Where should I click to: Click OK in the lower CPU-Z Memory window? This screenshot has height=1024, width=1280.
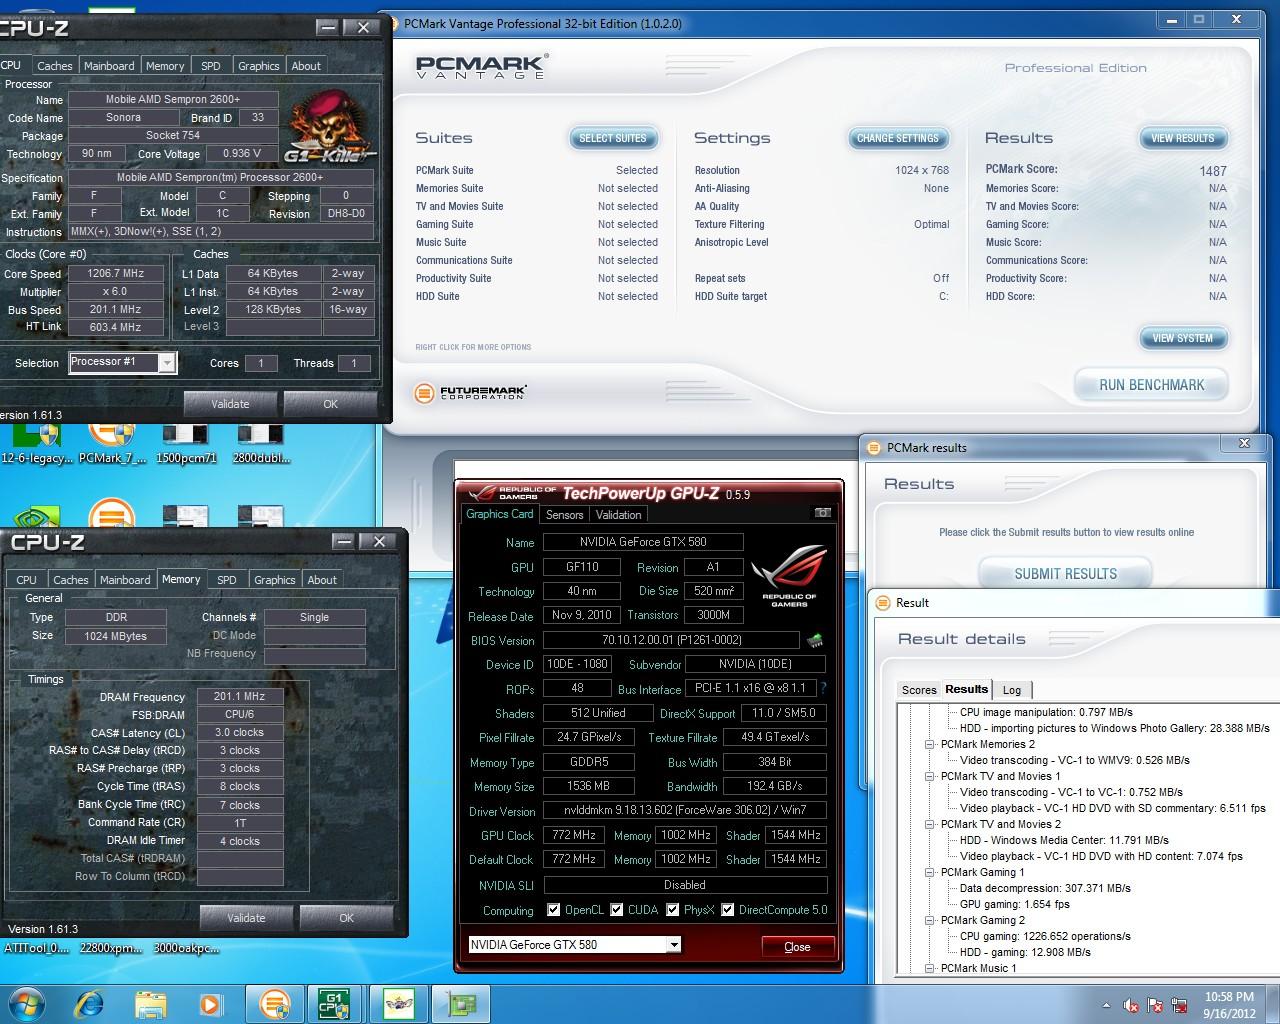click(346, 918)
